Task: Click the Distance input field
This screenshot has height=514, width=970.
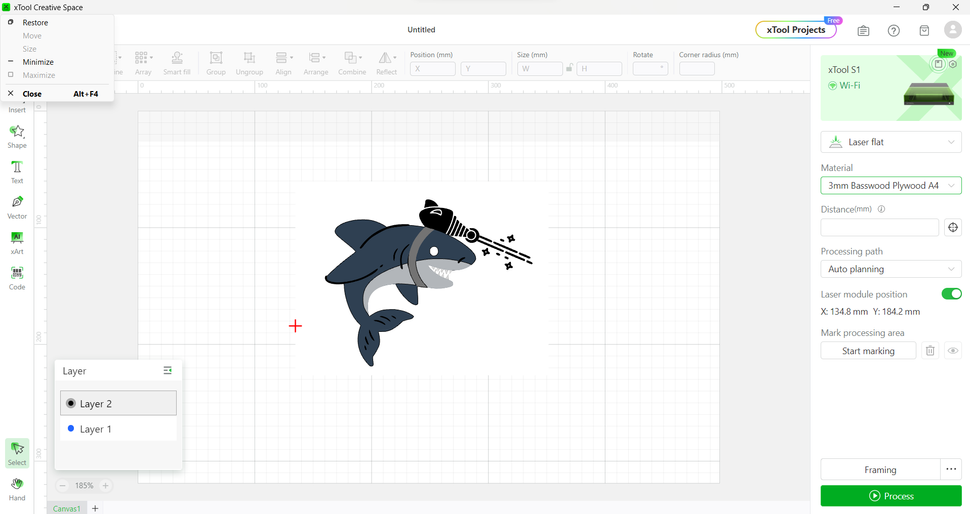Action: click(879, 228)
